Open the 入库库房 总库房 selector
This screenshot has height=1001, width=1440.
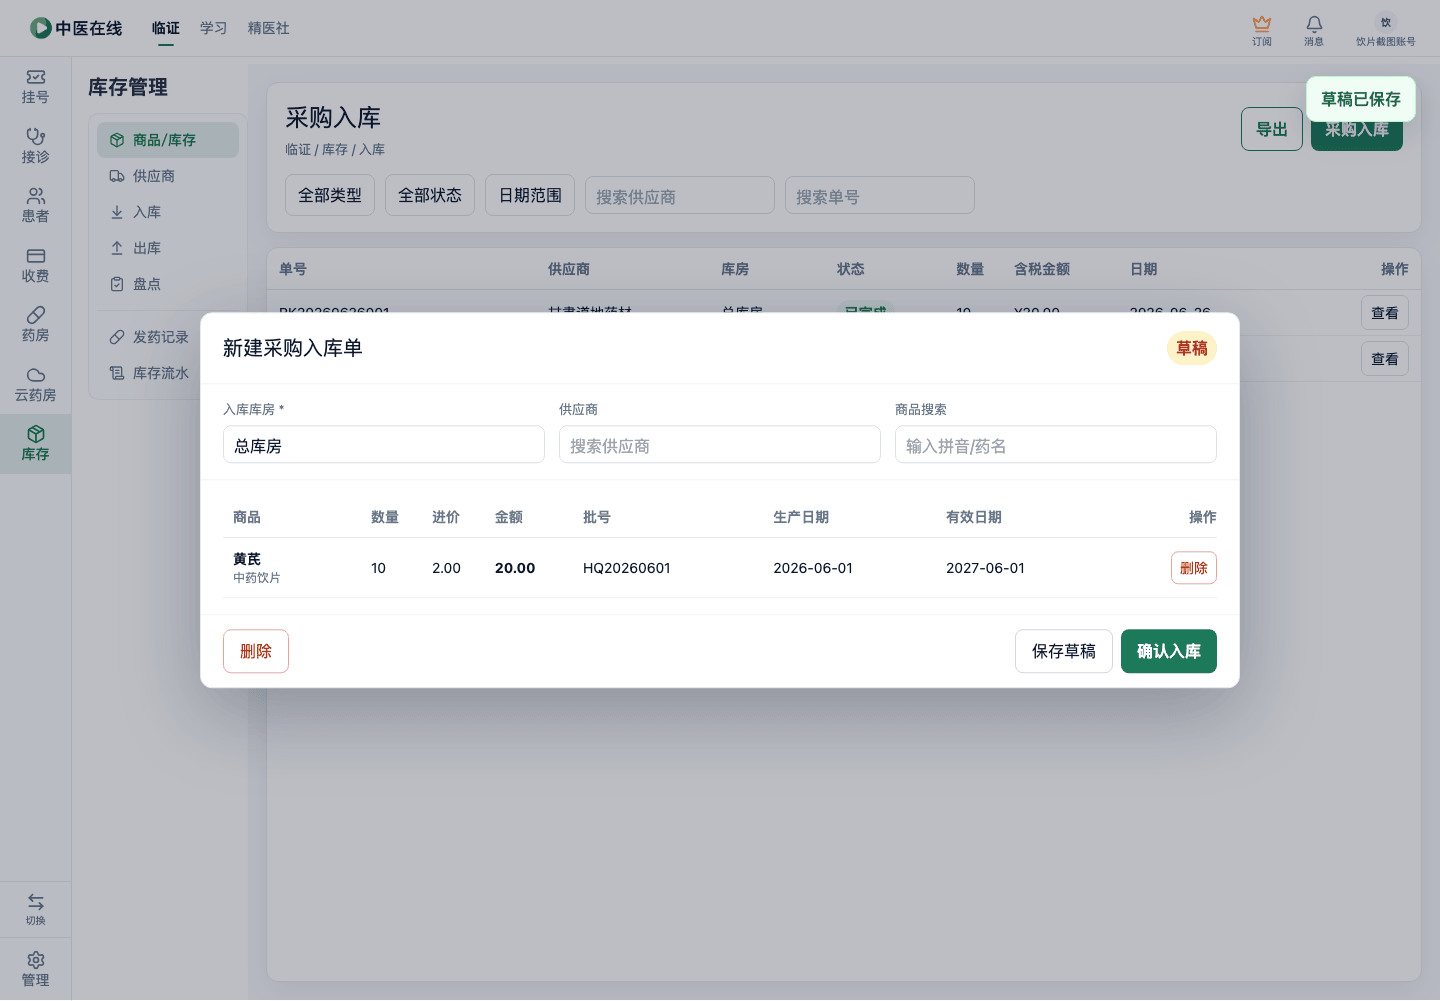(x=384, y=445)
